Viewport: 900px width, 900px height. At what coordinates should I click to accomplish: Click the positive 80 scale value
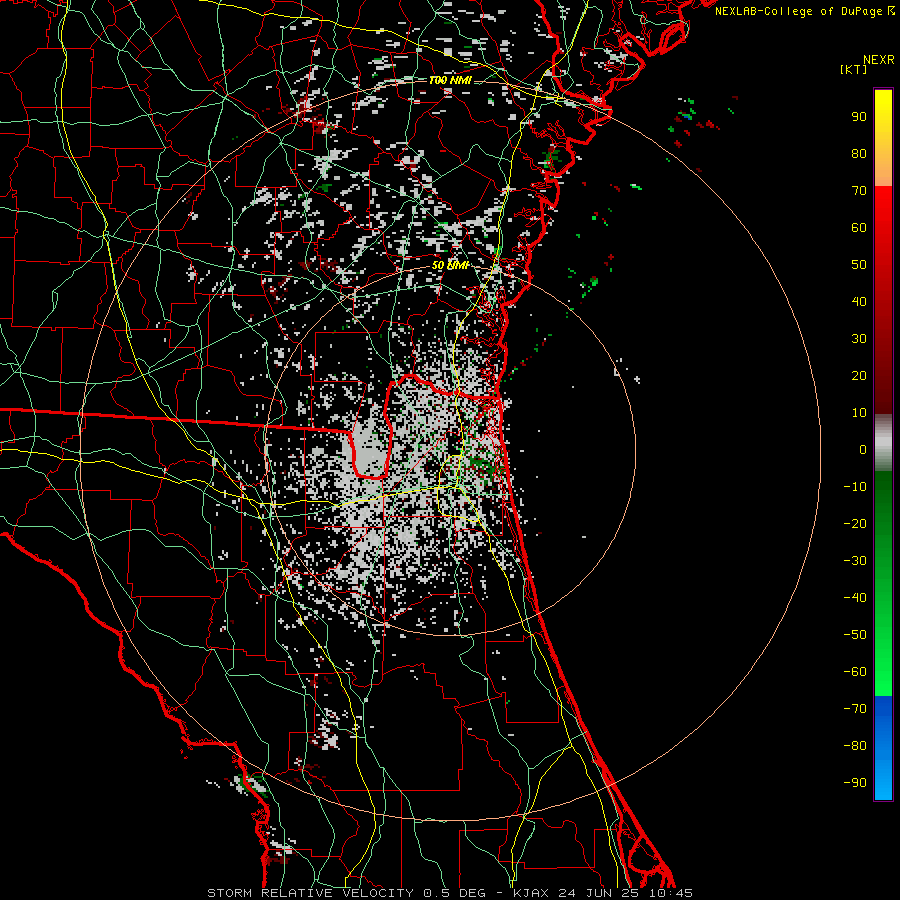coord(859,154)
